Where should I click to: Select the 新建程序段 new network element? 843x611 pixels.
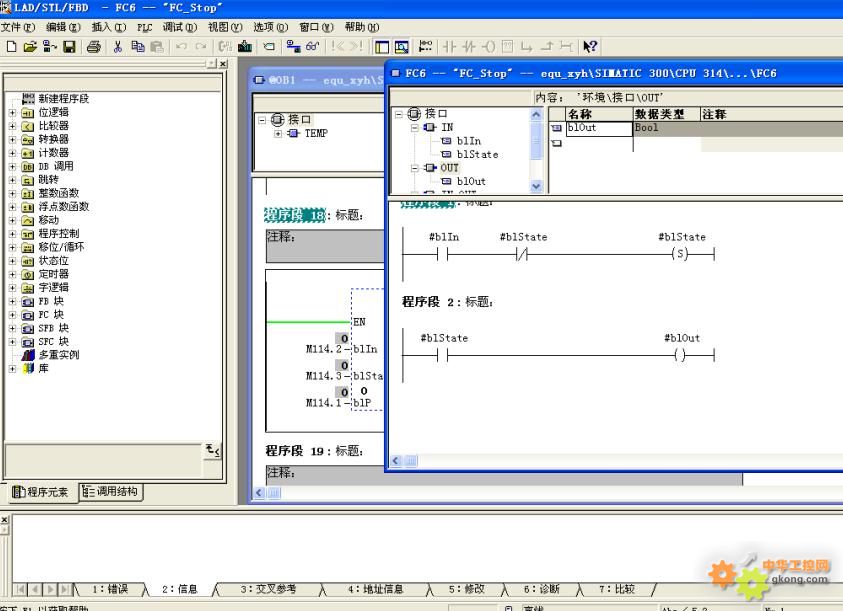point(62,99)
